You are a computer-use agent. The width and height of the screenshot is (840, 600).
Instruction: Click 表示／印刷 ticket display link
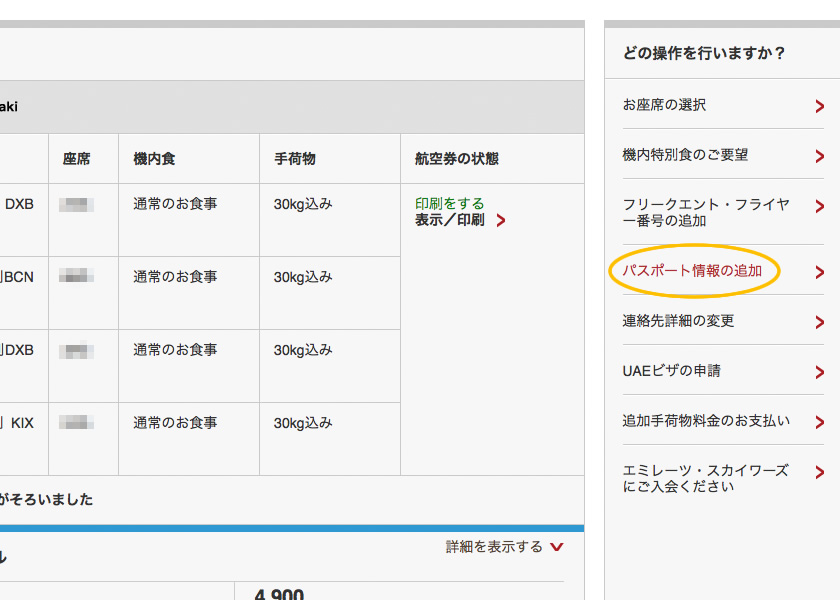pos(449,220)
